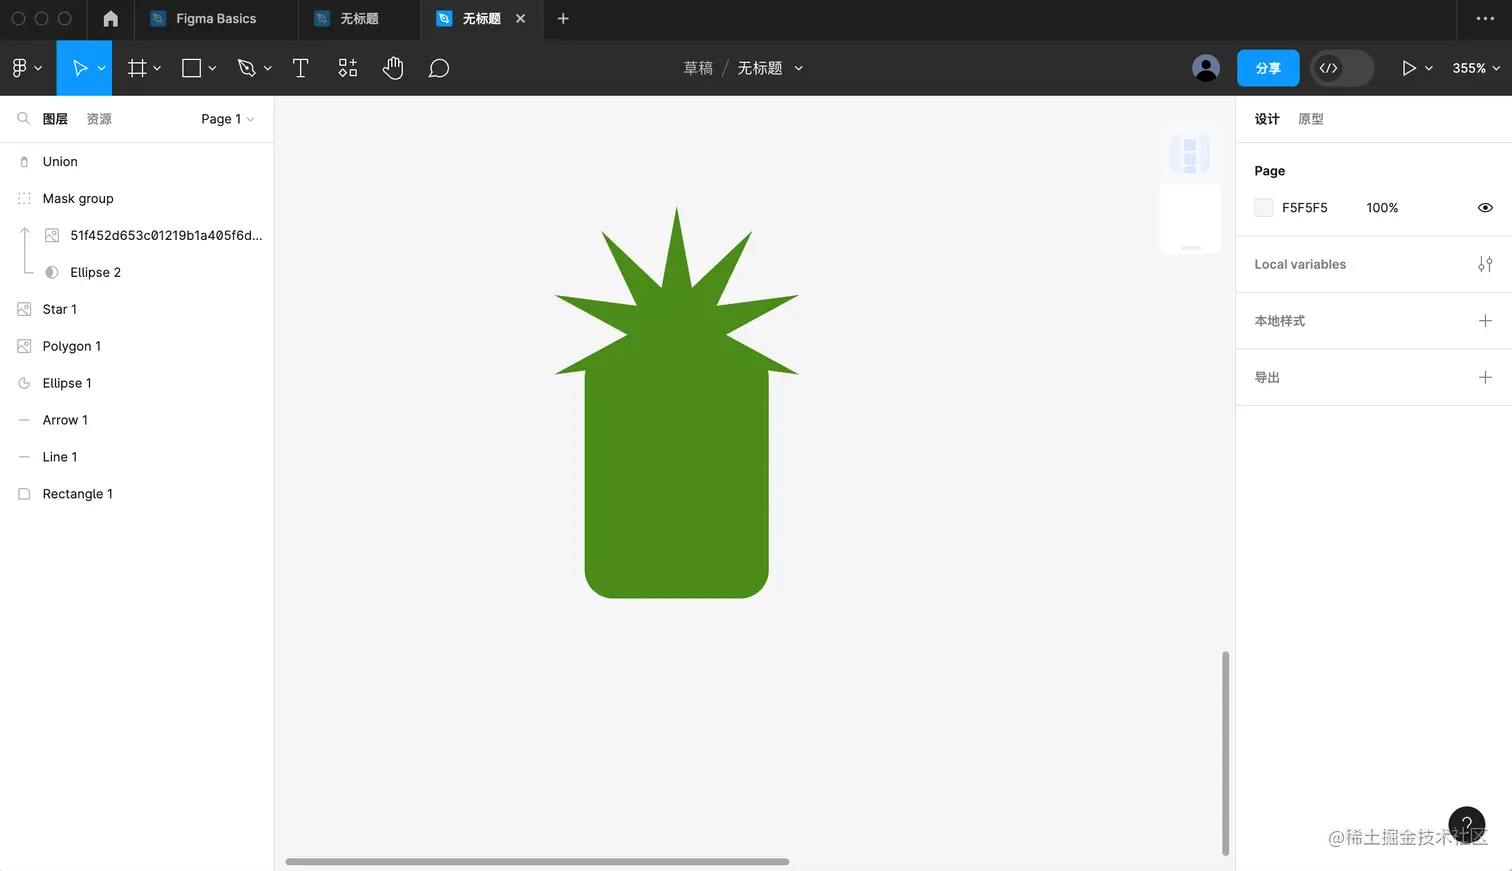Image resolution: width=1512 pixels, height=871 pixels.
Task: Switch to the inactive 无标题 tab
Action: coord(359,19)
